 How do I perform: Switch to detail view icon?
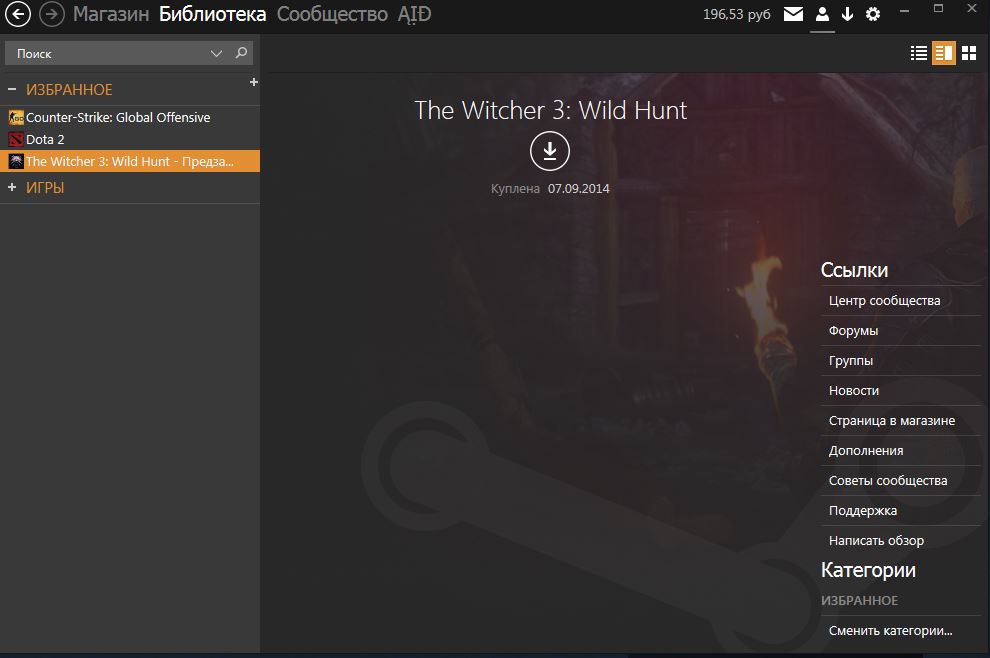coord(944,54)
